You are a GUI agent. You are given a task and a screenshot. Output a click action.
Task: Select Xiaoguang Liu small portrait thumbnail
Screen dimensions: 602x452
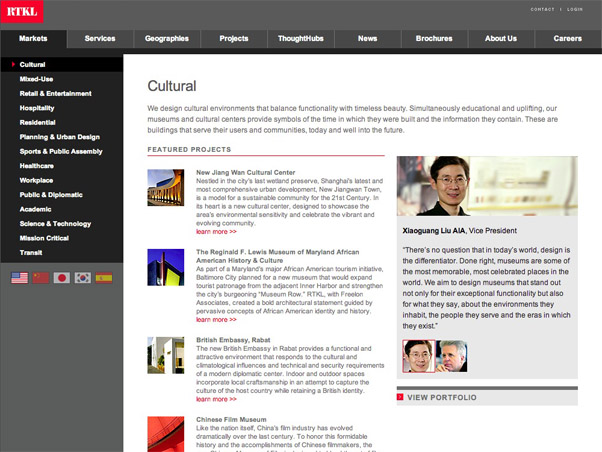(x=418, y=356)
